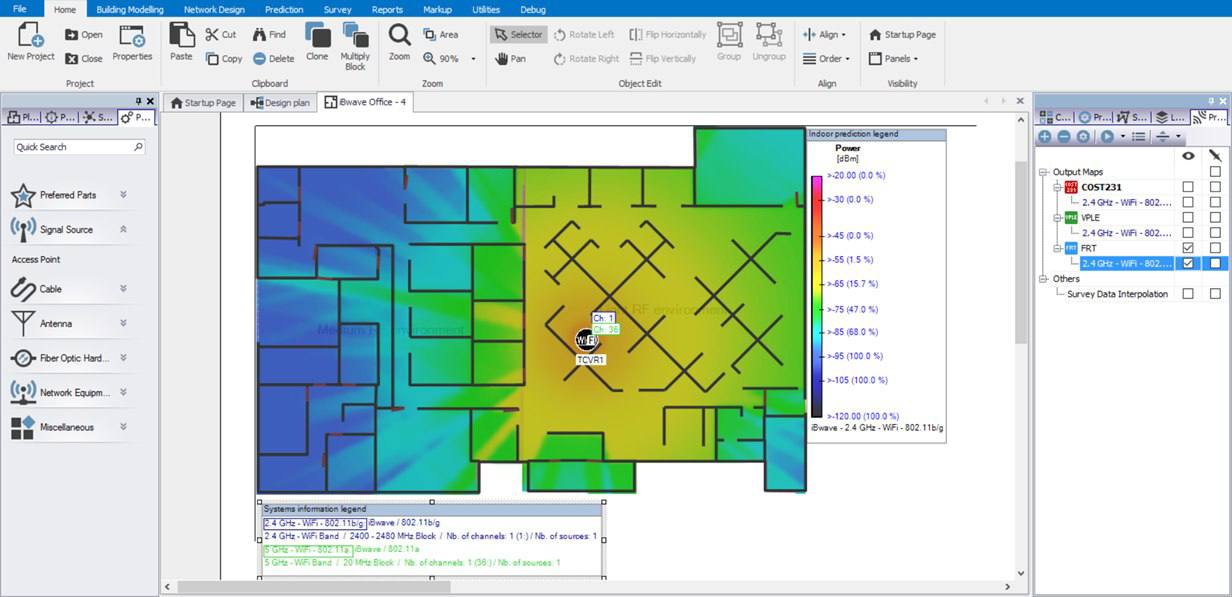This screenshot has height=597, width=1232.
Task: Switch to Building Modelling ribbon tab
Action: pos(130,8)
